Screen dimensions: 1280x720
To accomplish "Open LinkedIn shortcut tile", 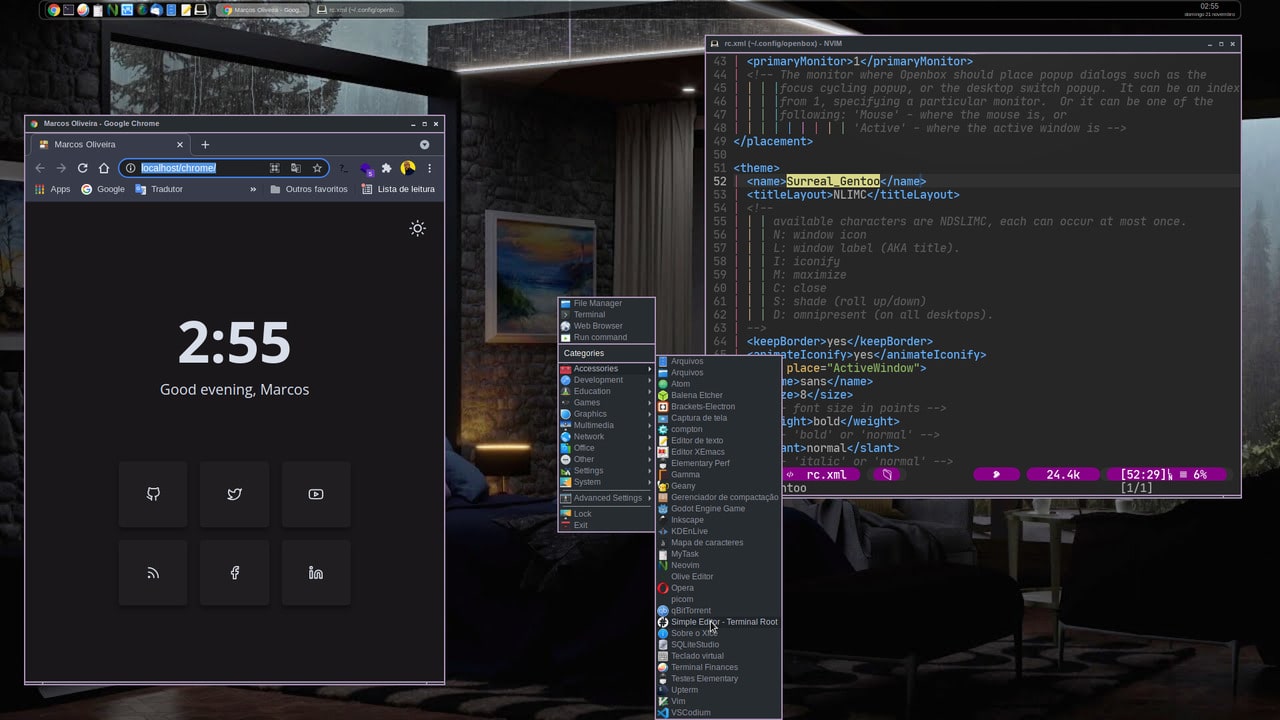I will [x=316, y=573].
